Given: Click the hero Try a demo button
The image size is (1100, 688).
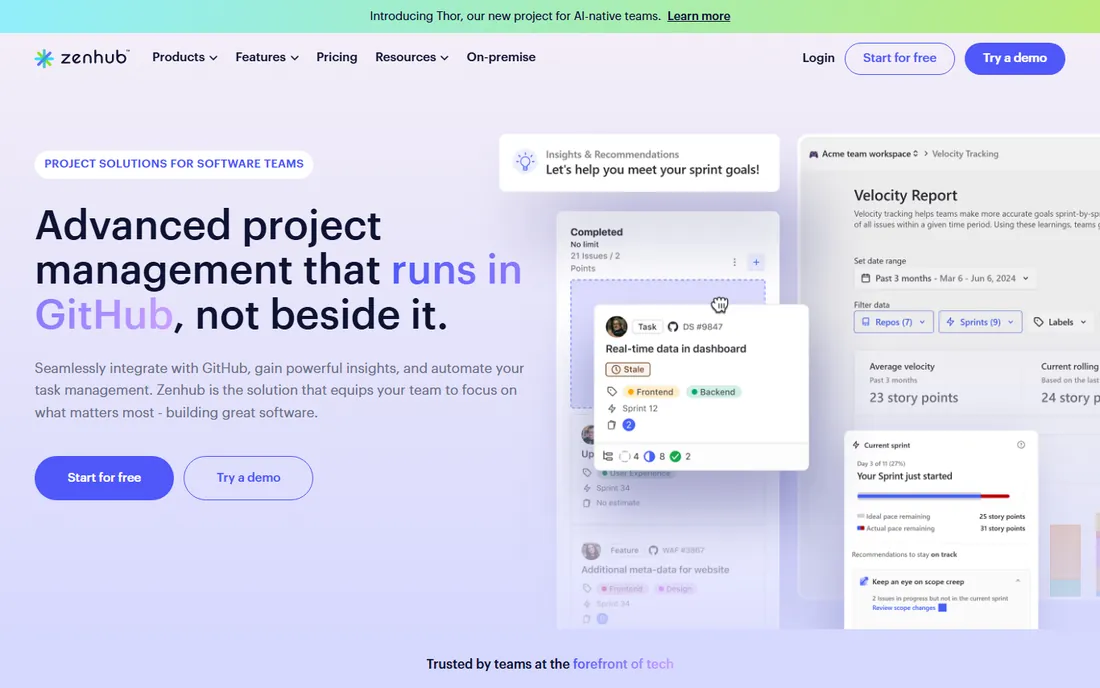Looking at the screenshot, I should (248, 478).
